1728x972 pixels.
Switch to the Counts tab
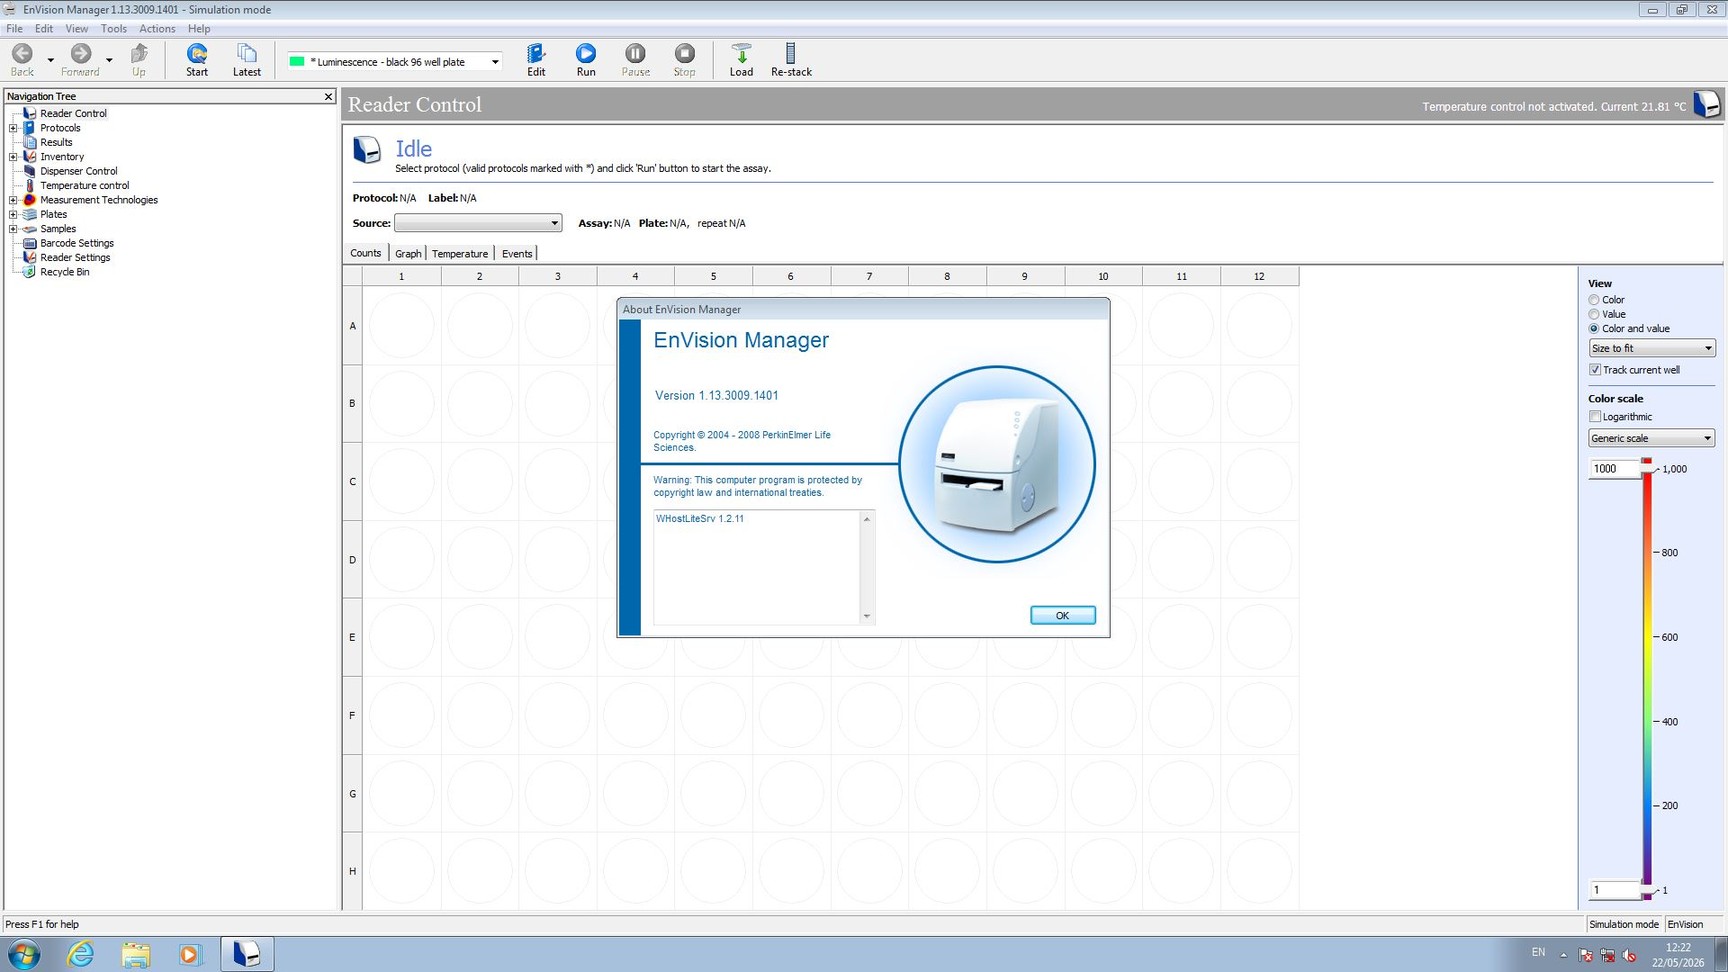pos(366,253)
